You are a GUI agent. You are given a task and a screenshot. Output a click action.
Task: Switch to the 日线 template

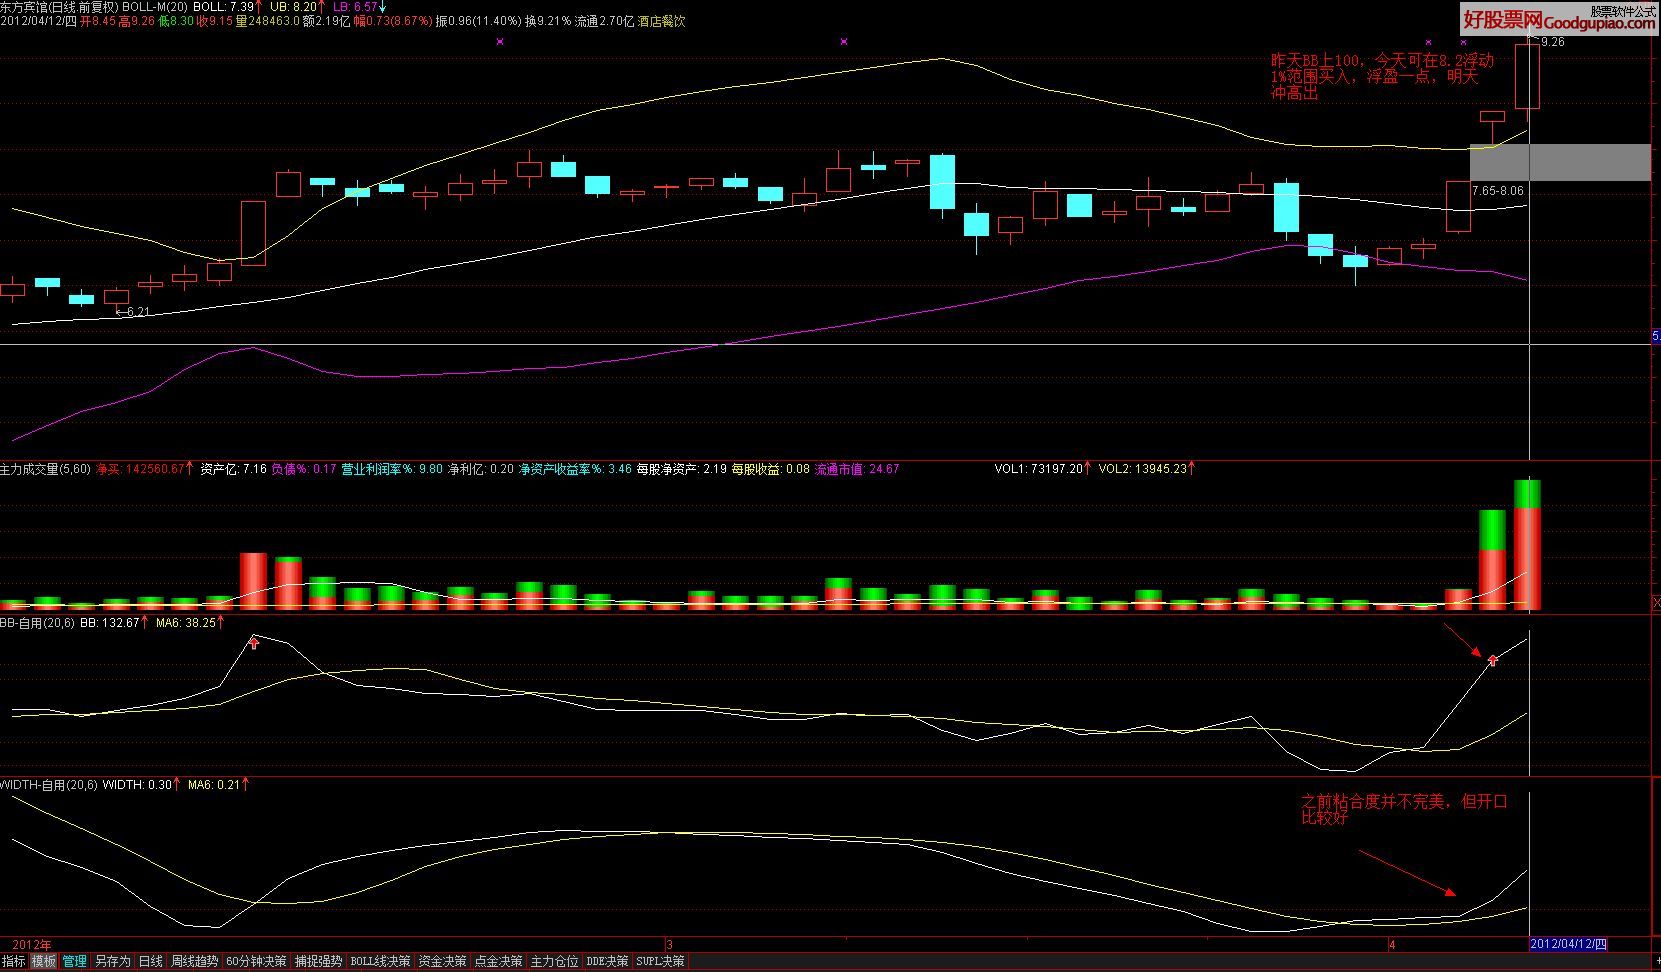(x=151, y=961)
